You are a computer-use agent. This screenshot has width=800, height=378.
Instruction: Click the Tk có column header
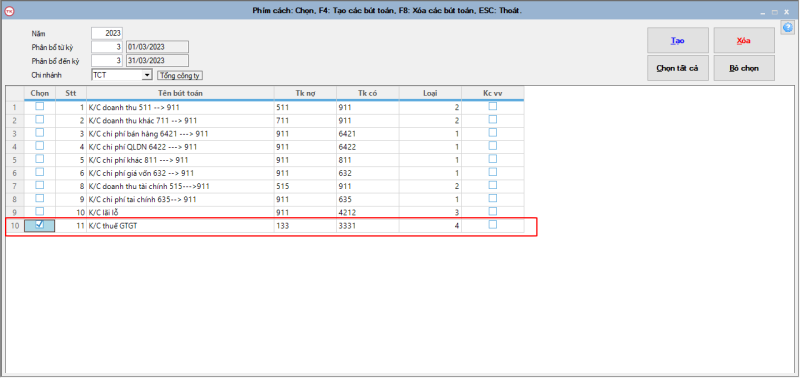tap(368, 93)
